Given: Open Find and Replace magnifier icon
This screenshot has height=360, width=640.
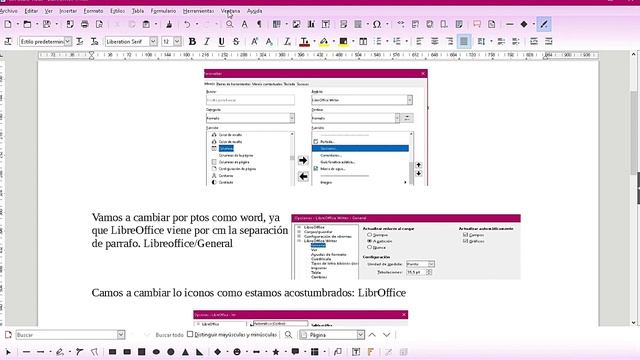Looking at the screenshot, I should [230, 24].
